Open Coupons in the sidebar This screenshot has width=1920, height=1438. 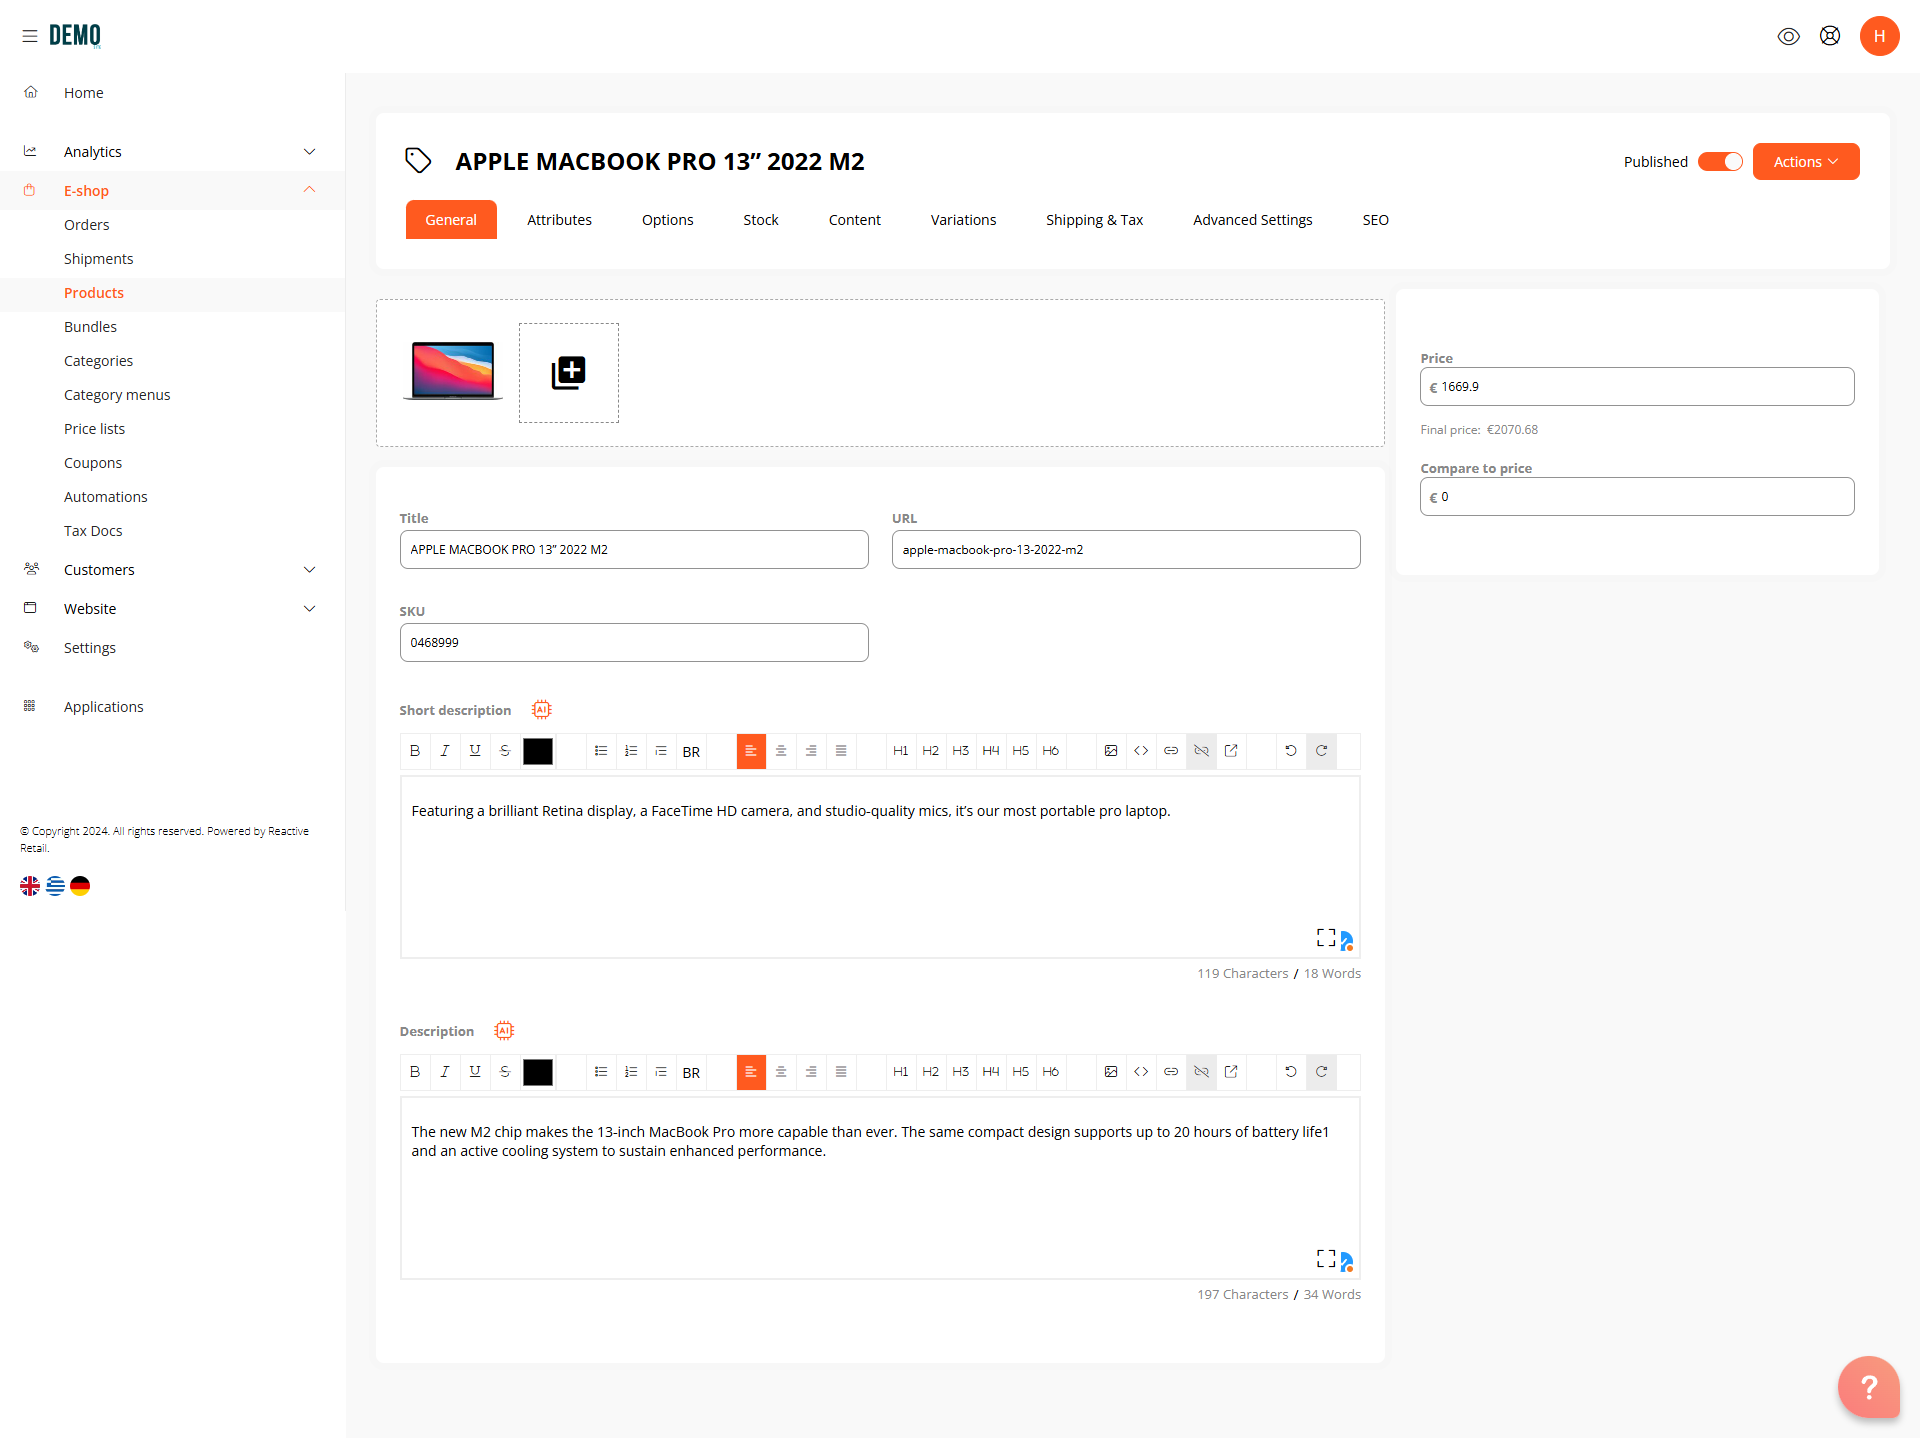93,463
